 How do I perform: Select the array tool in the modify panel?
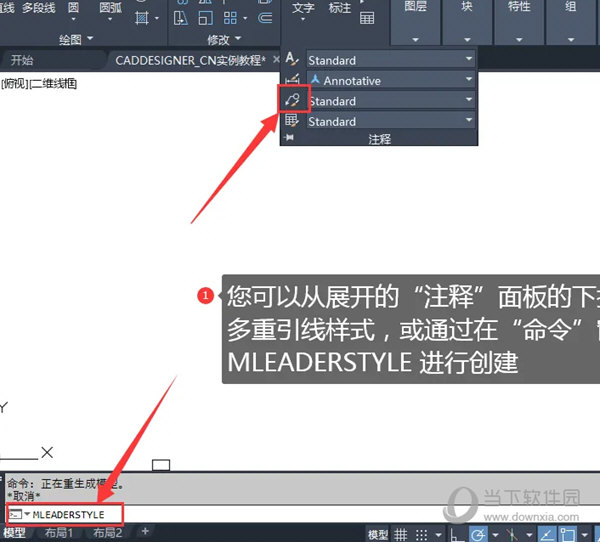230,18
